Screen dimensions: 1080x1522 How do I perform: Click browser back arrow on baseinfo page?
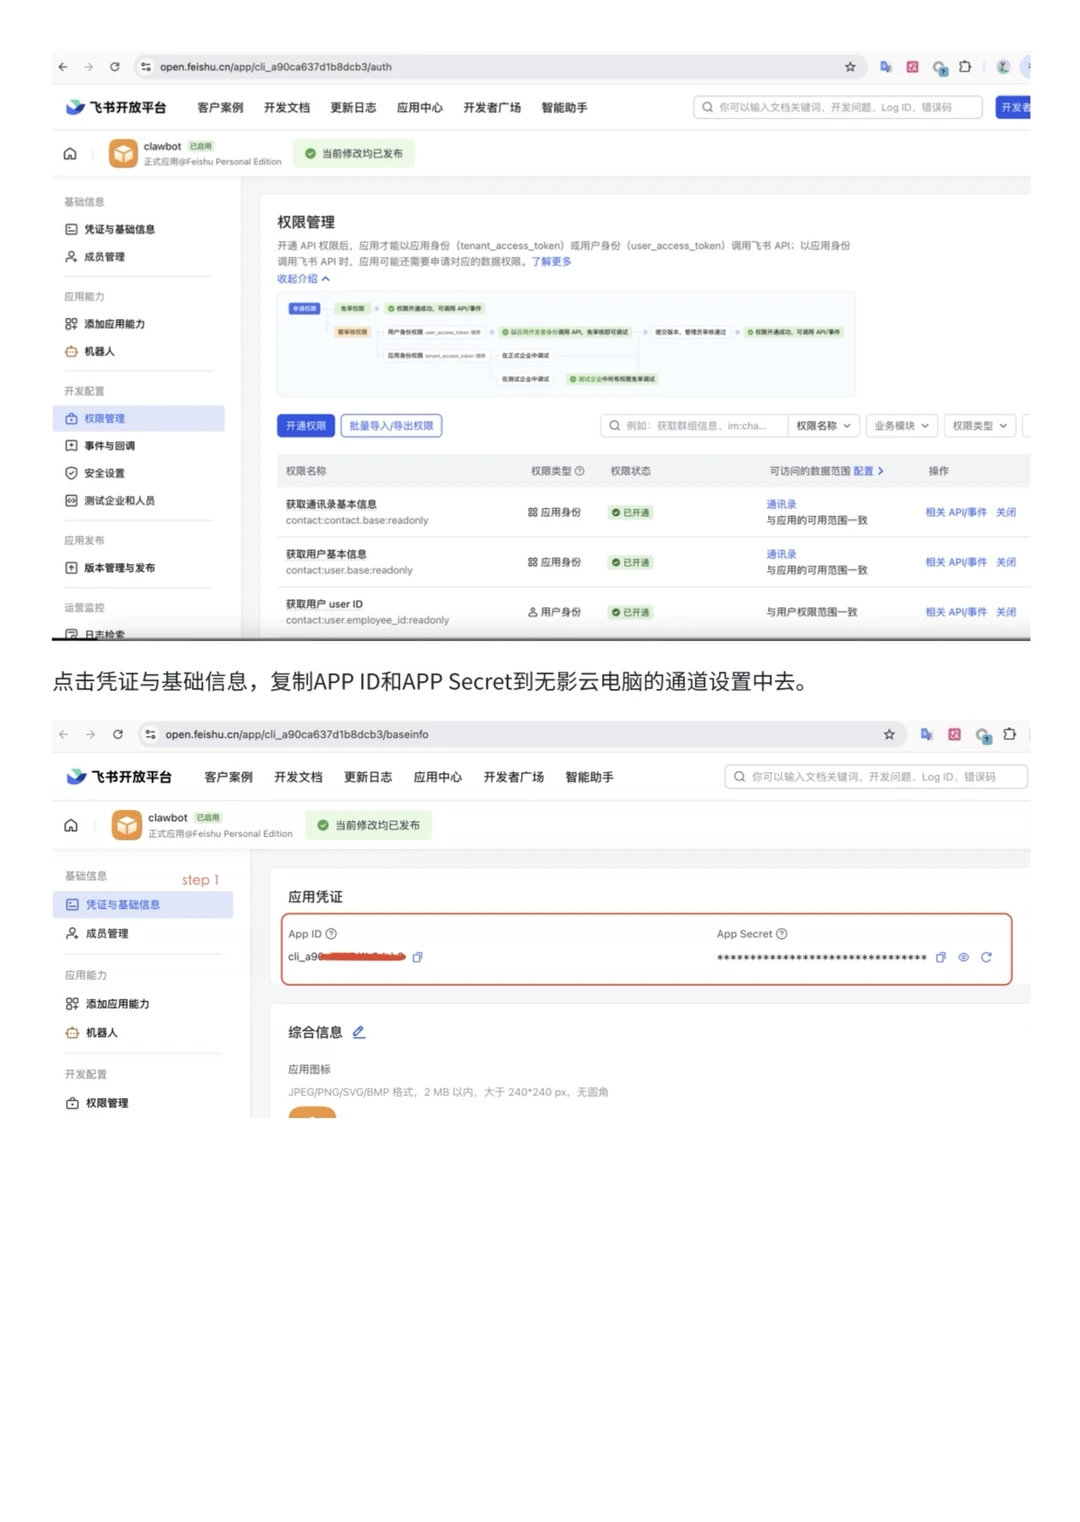tap(64, 734)
